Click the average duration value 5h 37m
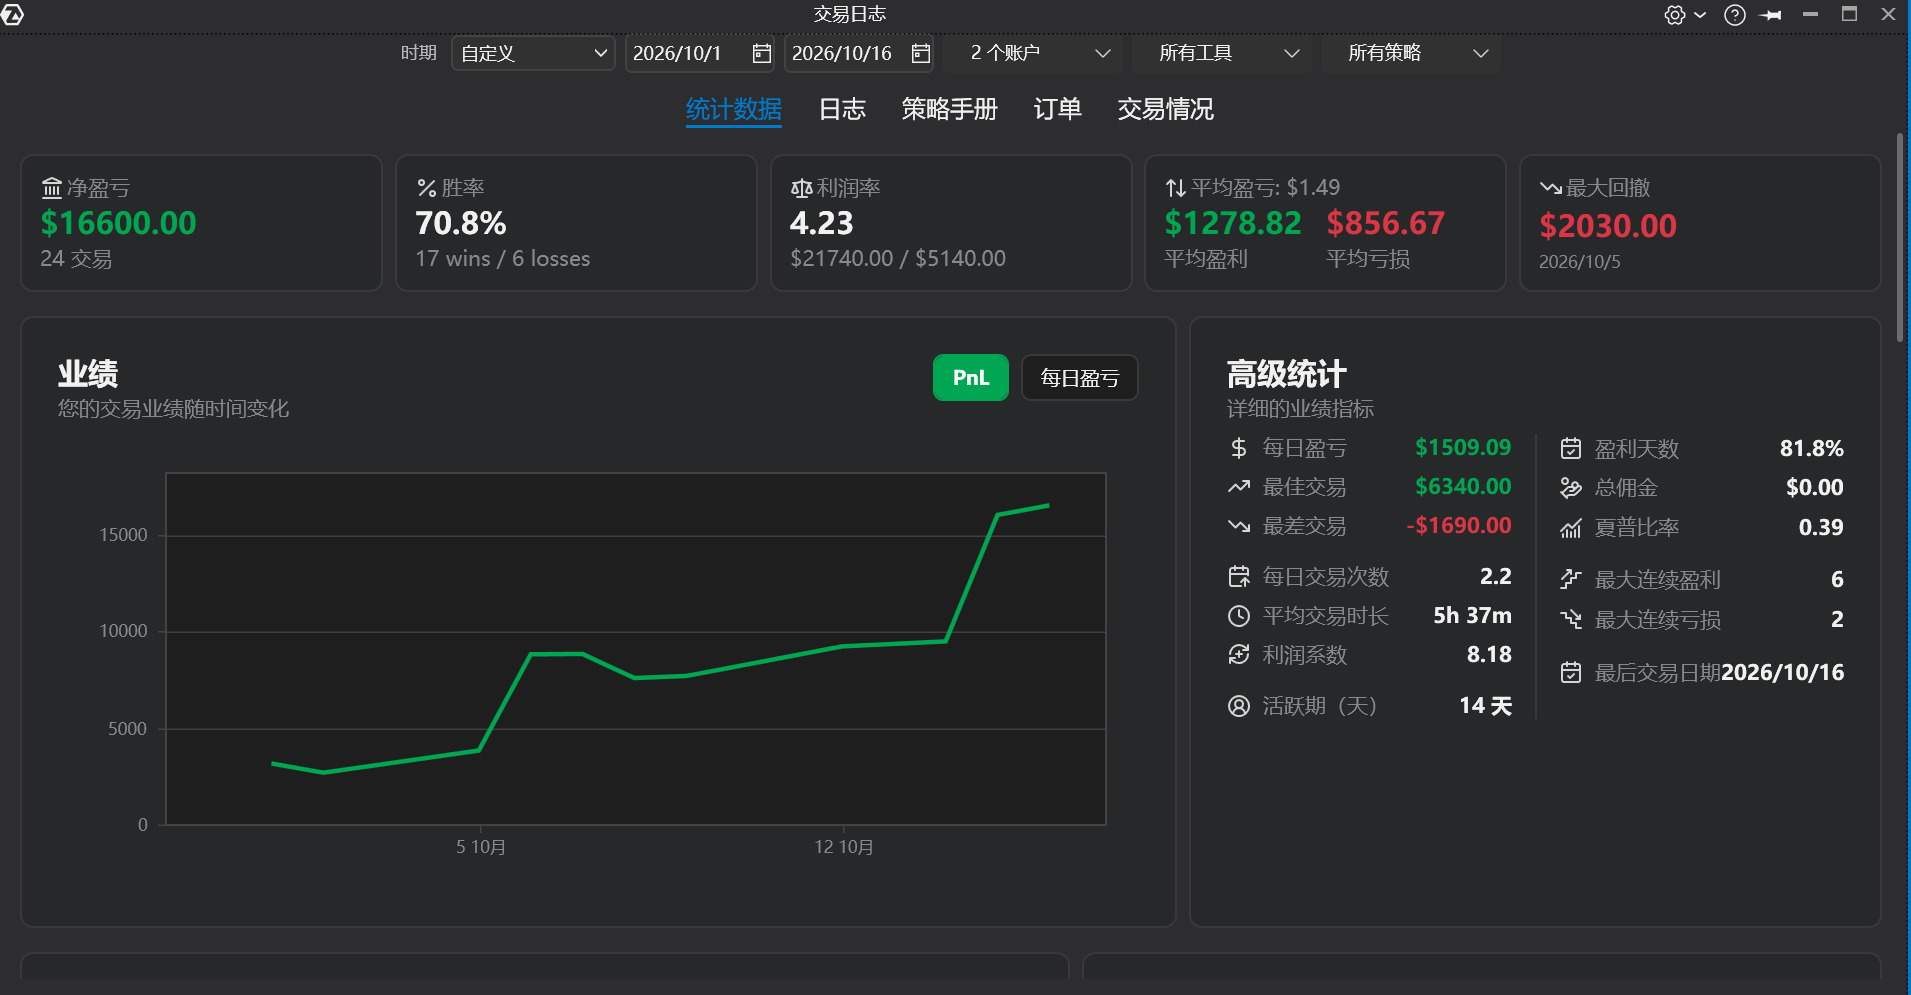The height and width of the screenshot is (995, 1911). (1473, 616)
